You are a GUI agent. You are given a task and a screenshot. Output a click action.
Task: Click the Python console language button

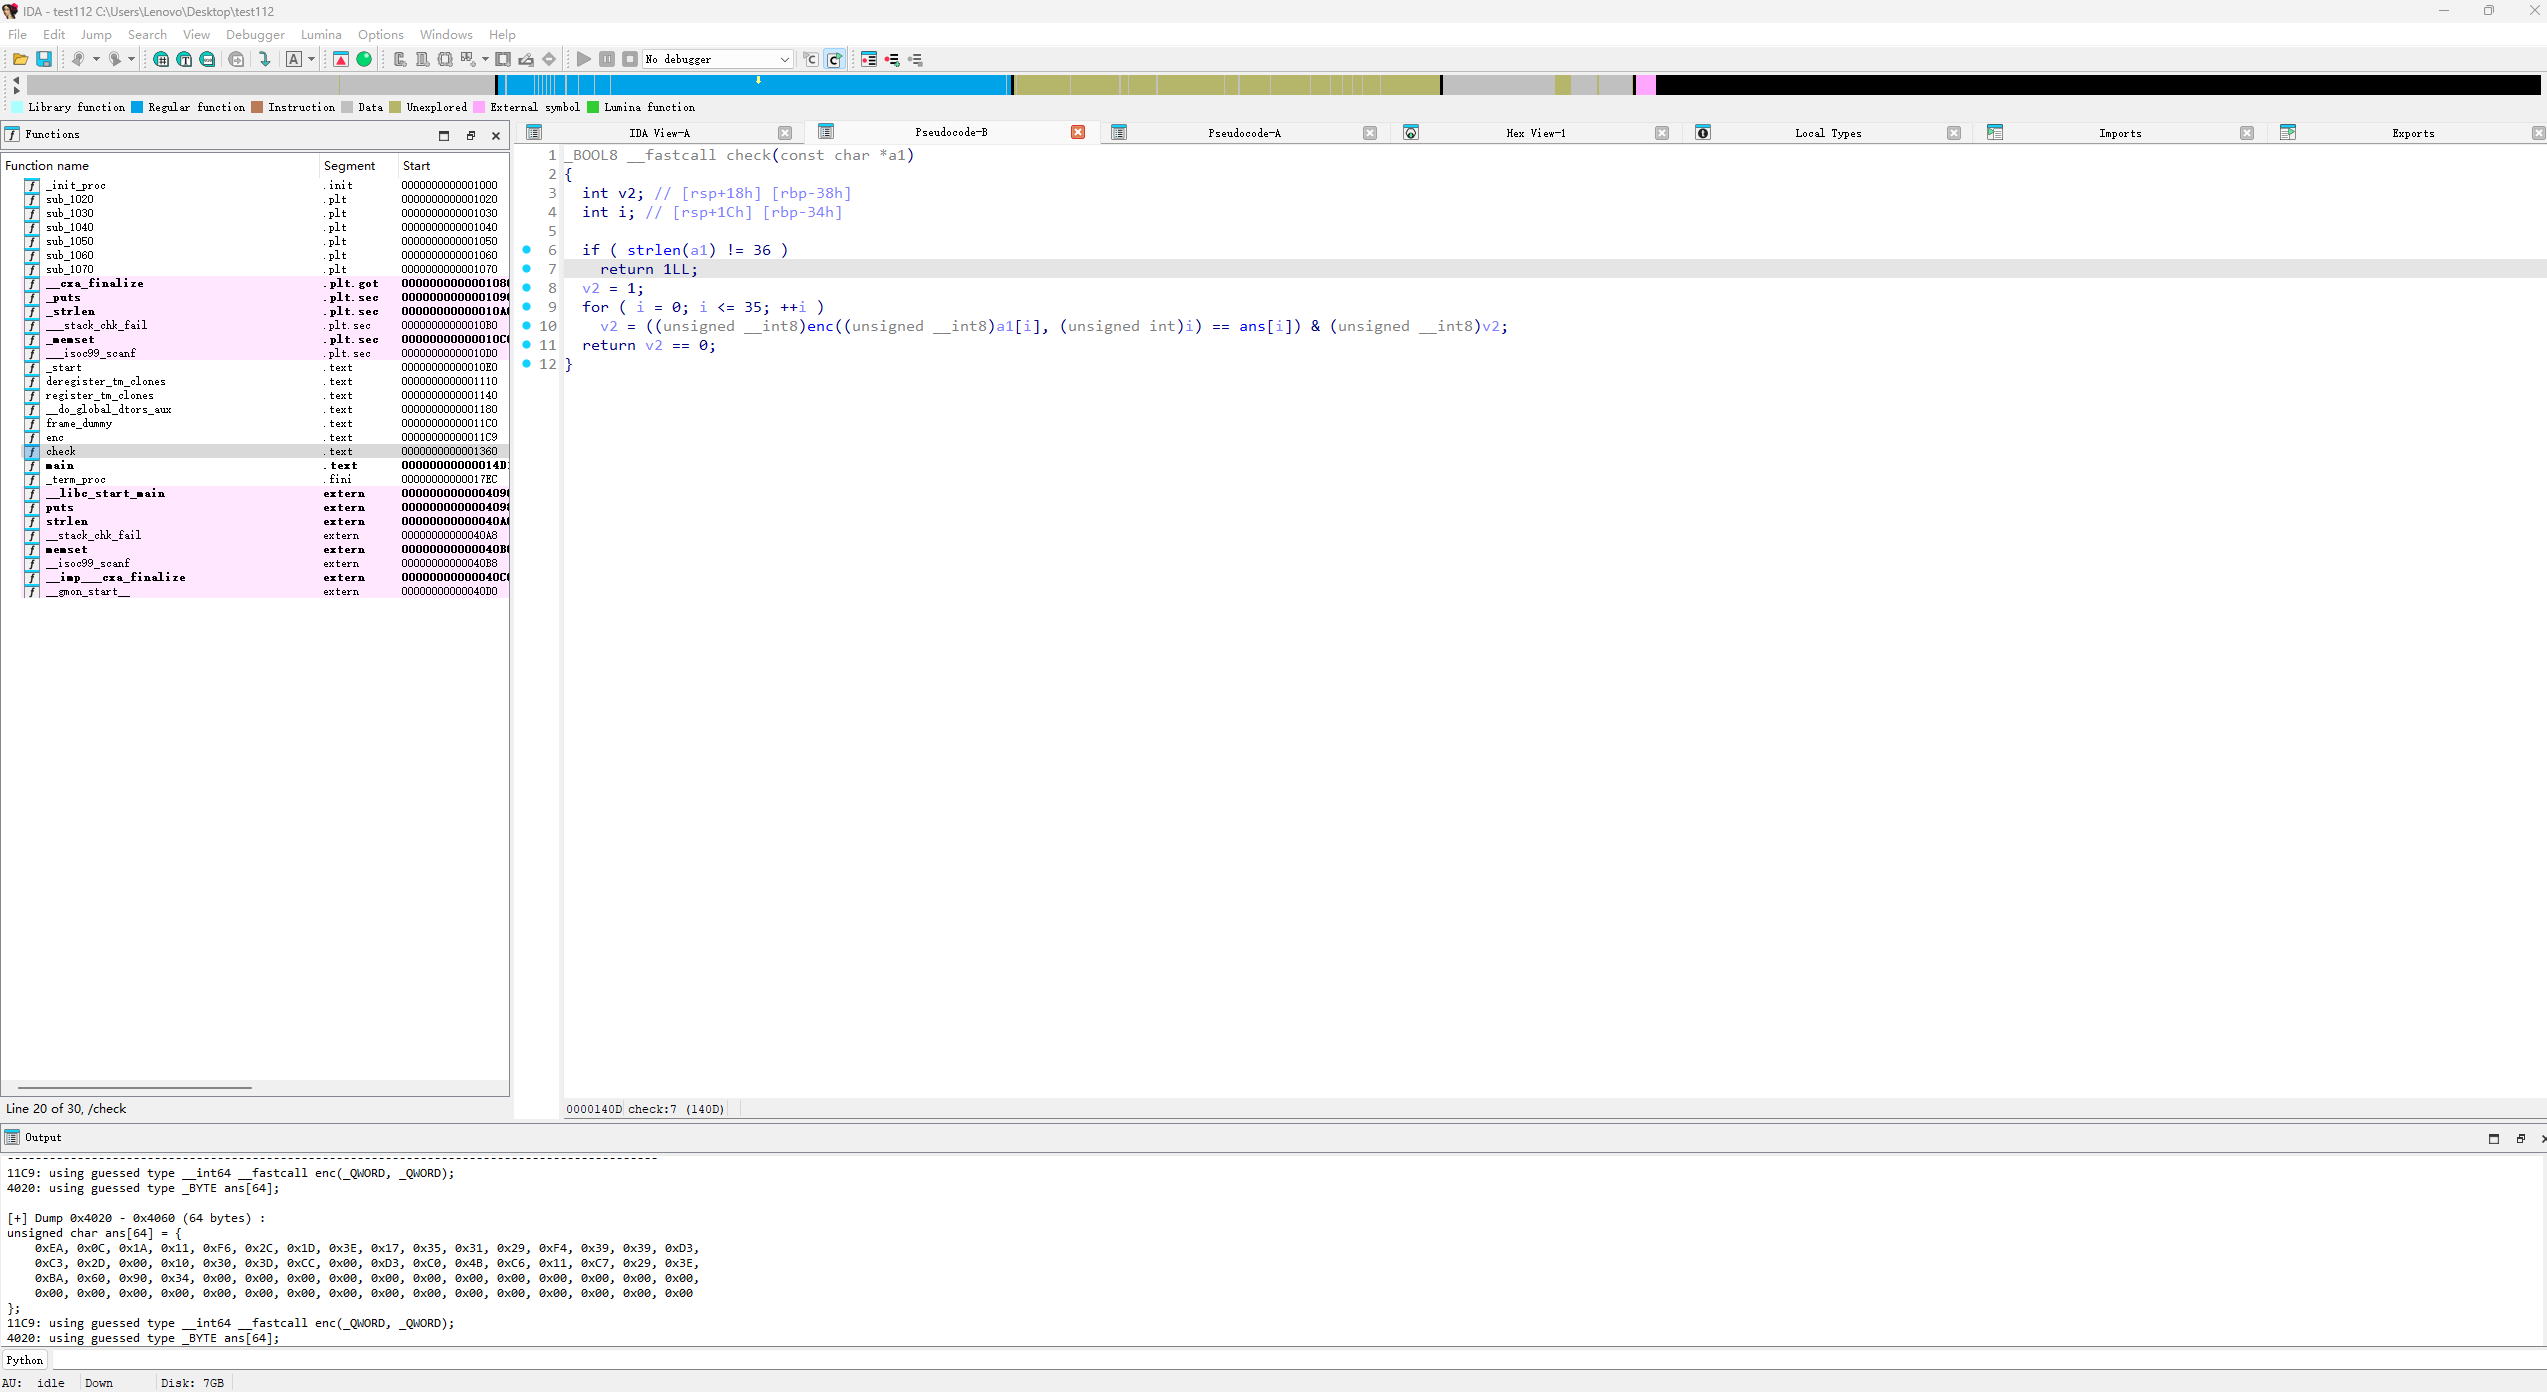[25, 1360]
